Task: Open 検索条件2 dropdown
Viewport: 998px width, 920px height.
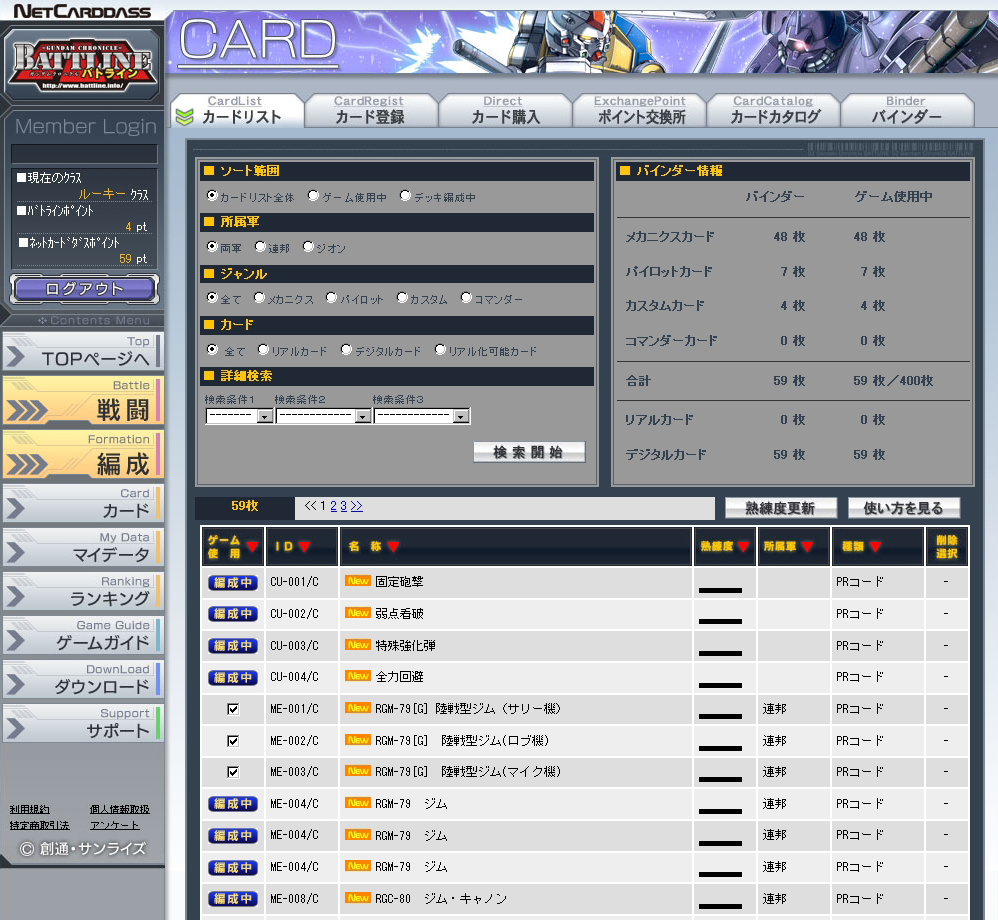Action: (x=323, y=416)
